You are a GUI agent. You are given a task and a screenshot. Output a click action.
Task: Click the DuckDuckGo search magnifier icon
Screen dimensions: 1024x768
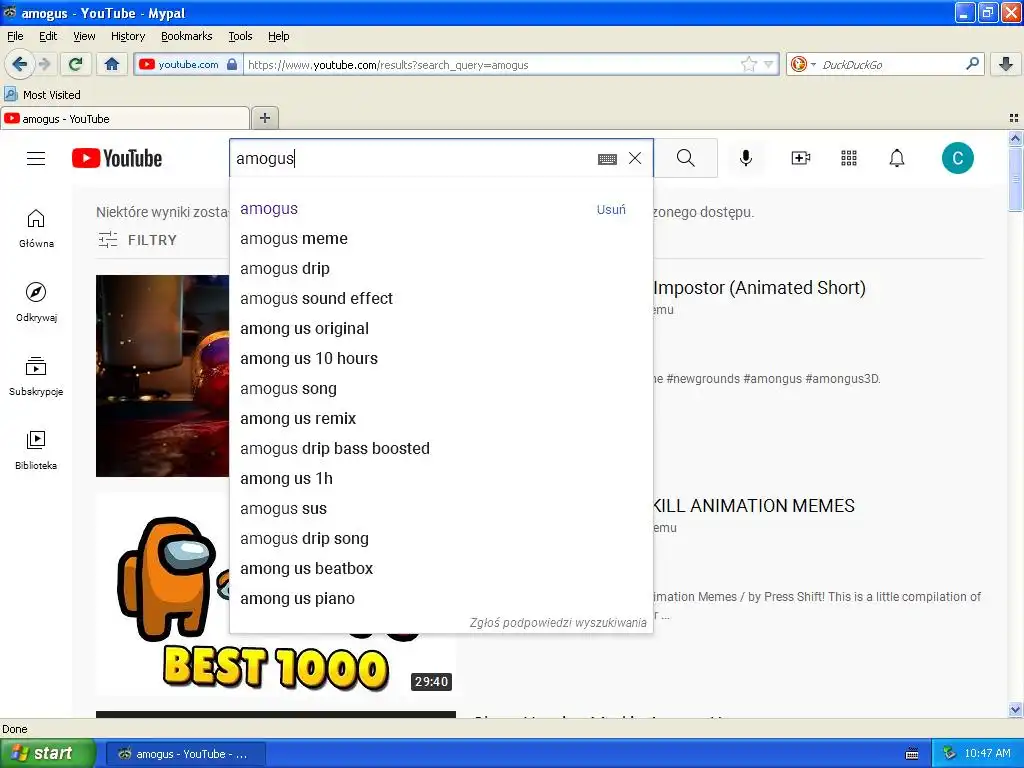972,64
